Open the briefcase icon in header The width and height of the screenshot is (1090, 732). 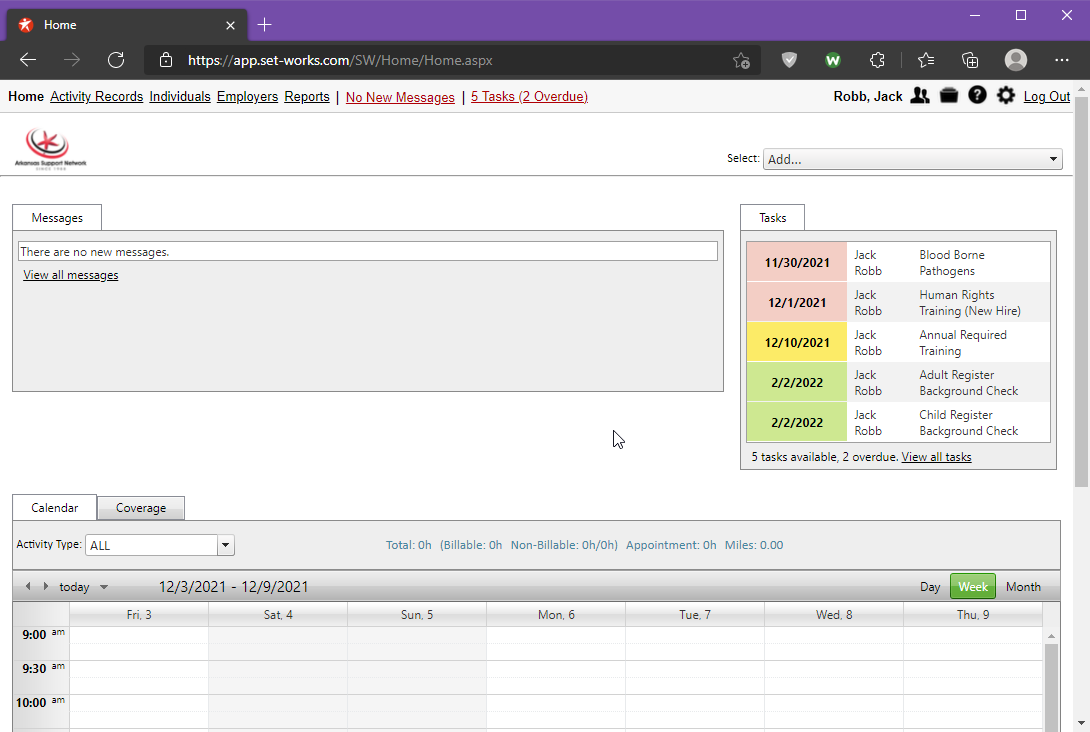click(949, 96)
